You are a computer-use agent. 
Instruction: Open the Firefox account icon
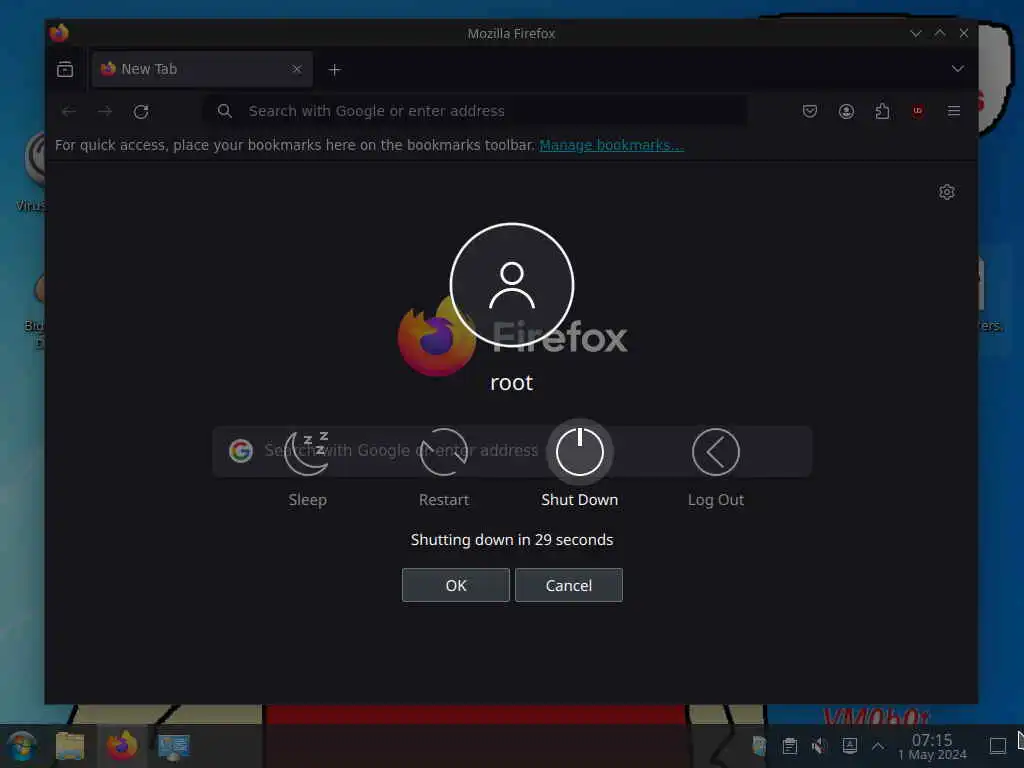(x=846, y=111)
